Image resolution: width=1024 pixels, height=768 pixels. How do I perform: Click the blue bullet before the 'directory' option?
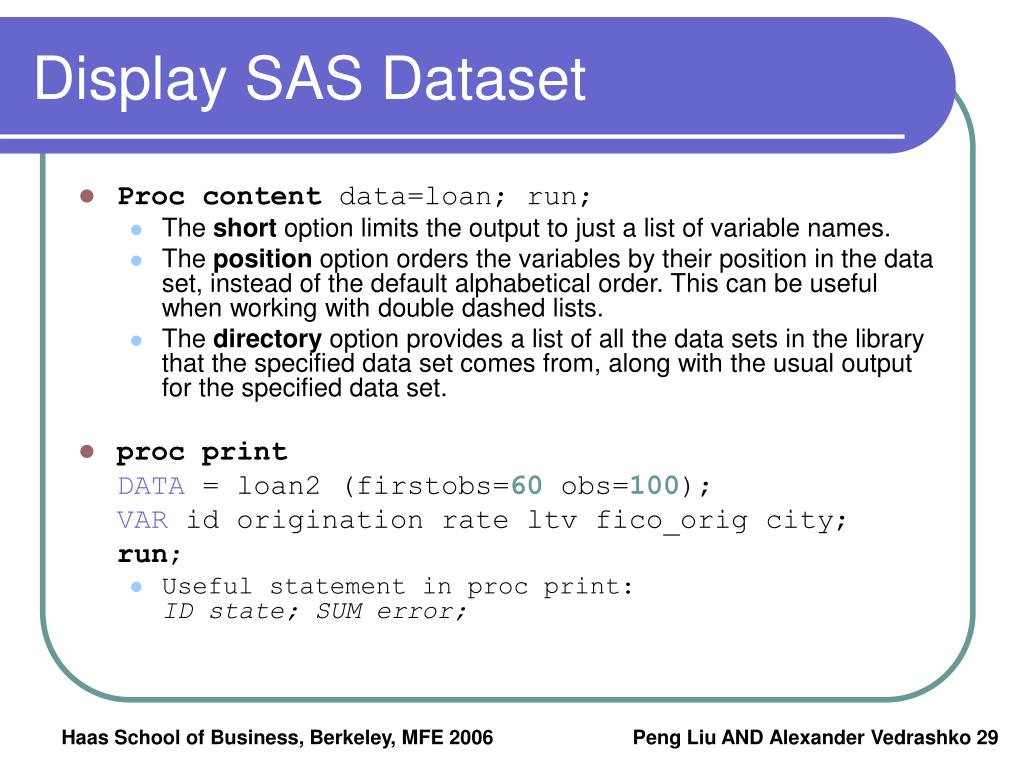tap(136, 340)
